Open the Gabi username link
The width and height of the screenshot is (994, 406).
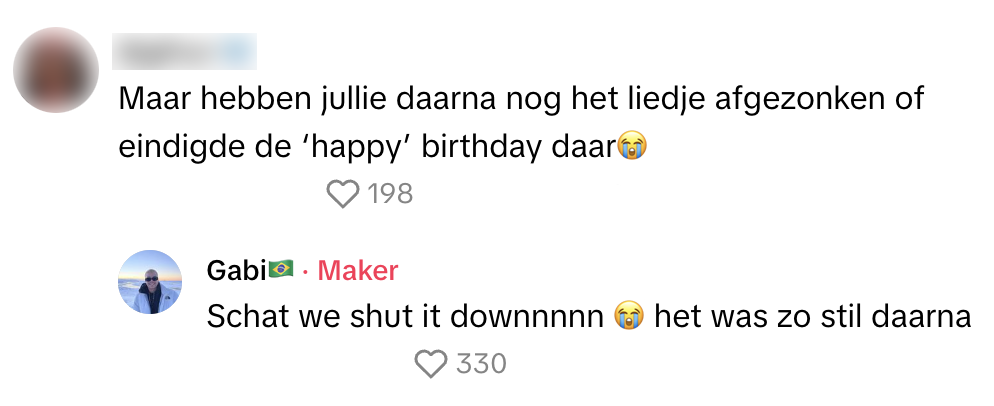(x=236, y=270)
